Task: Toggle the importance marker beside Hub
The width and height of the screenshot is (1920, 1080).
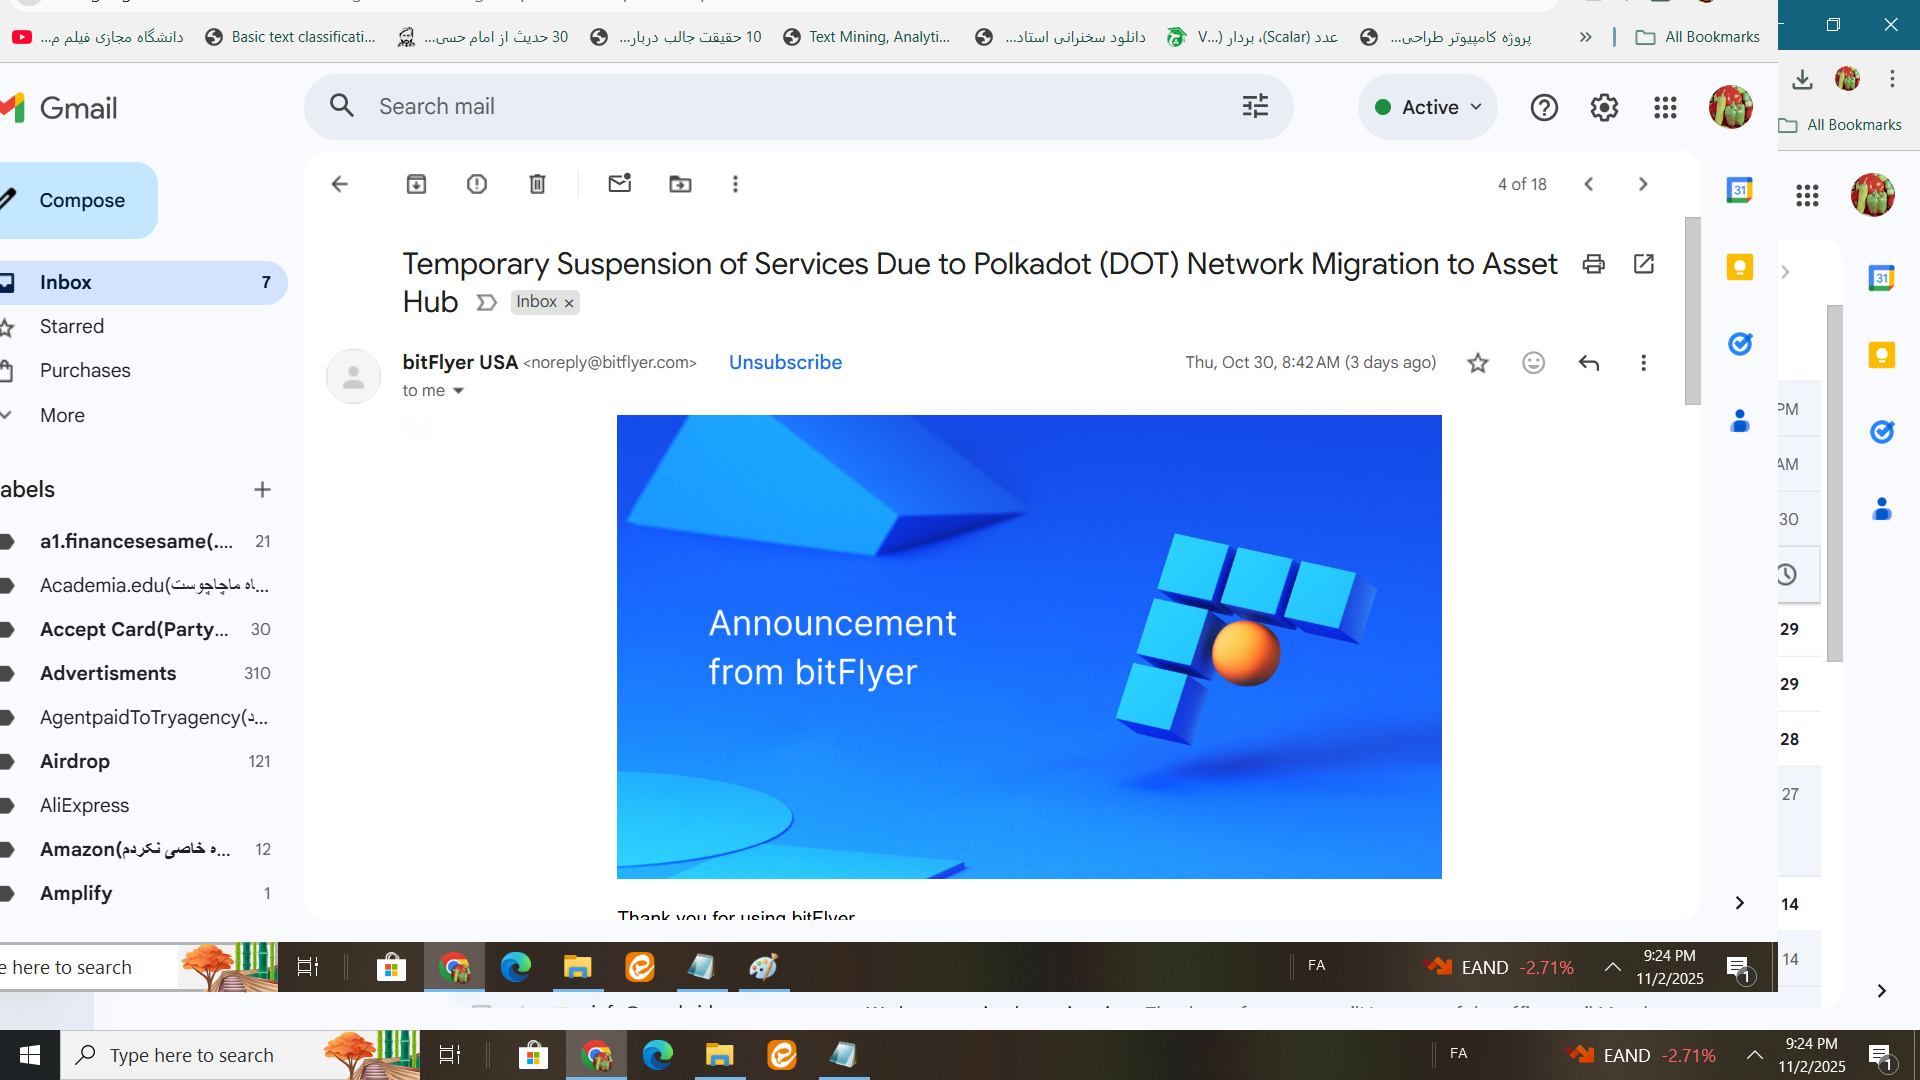Action: [x=486, y=303]
